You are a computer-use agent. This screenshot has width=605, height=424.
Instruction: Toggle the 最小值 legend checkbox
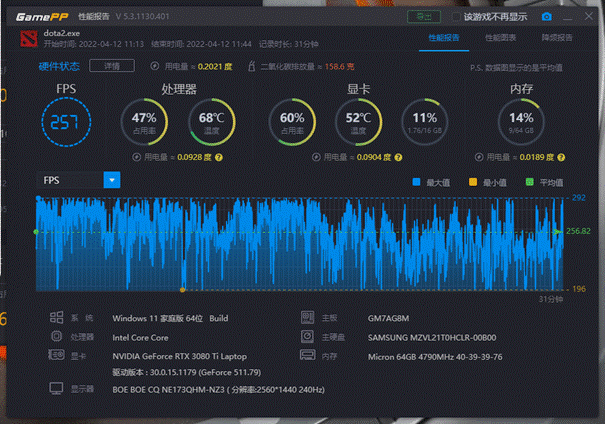pos(474,182)
